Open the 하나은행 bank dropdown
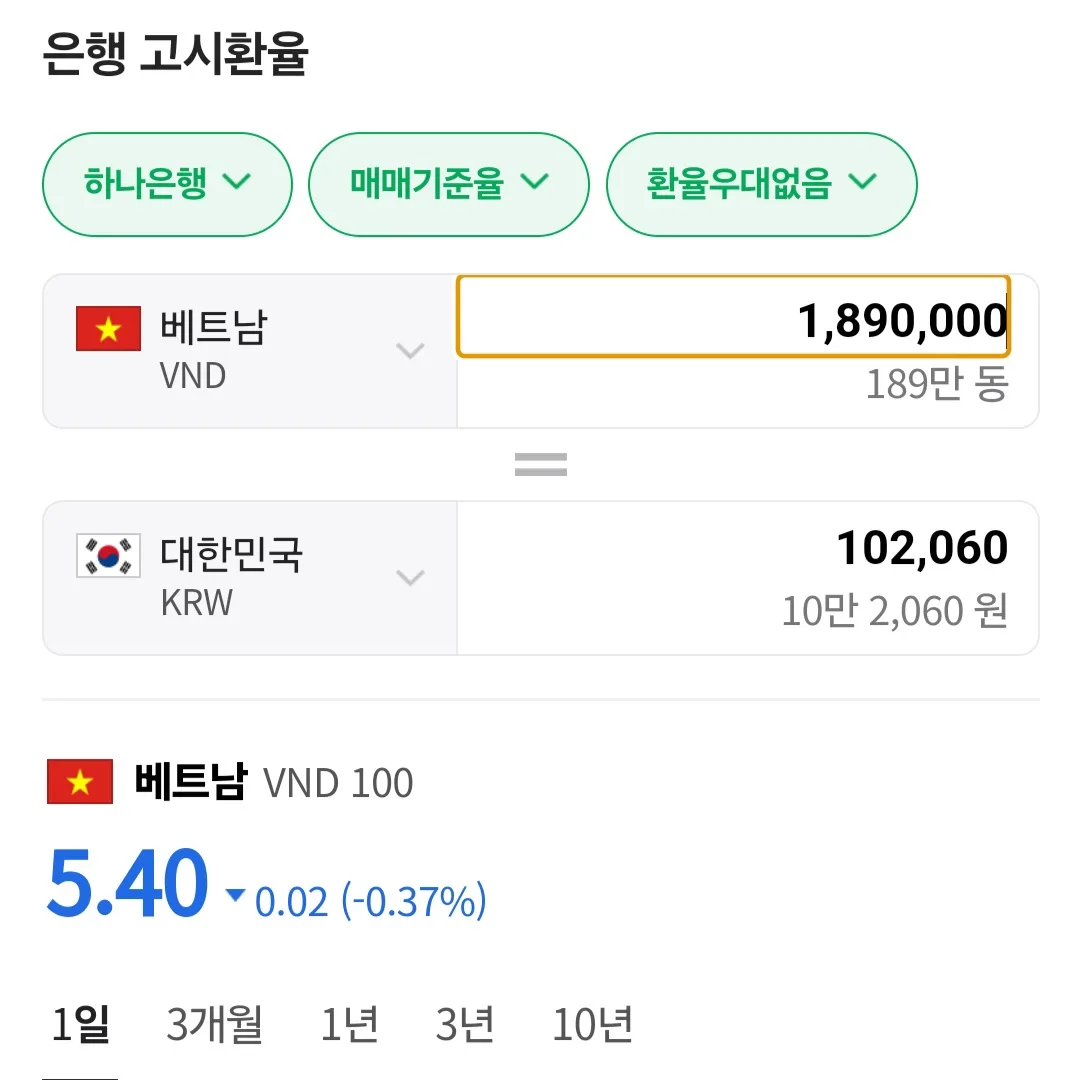Screen dimensions: 1080x1080 click(x=167, y=184)
